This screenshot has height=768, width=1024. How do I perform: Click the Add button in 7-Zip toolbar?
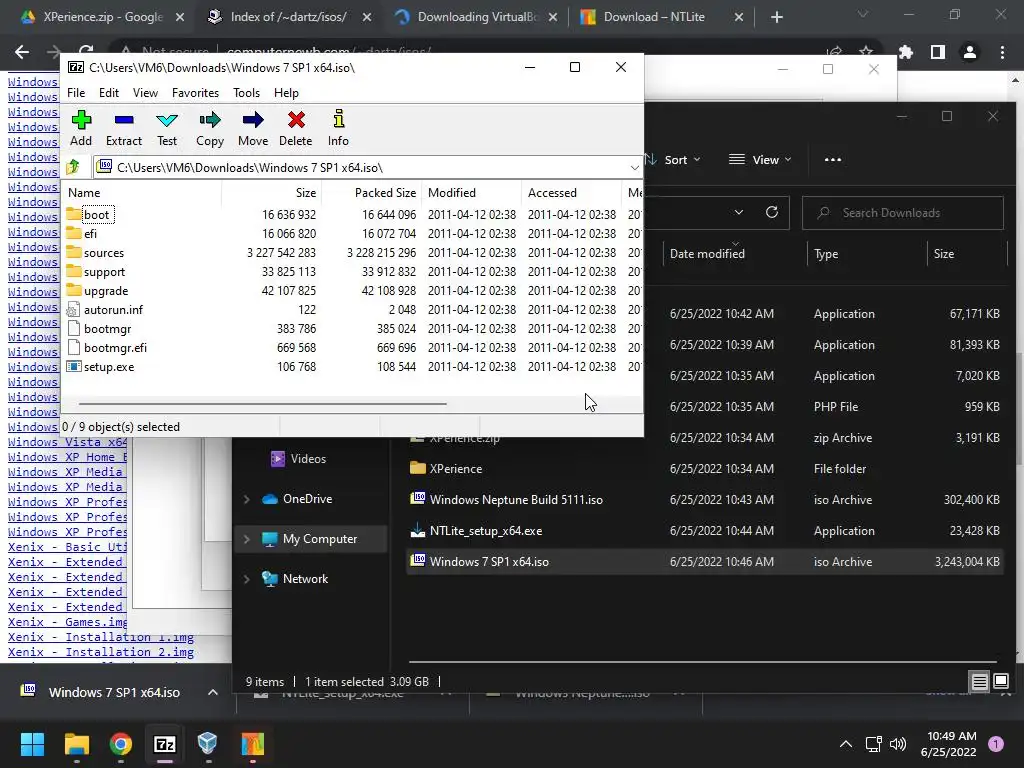(81, 129)
